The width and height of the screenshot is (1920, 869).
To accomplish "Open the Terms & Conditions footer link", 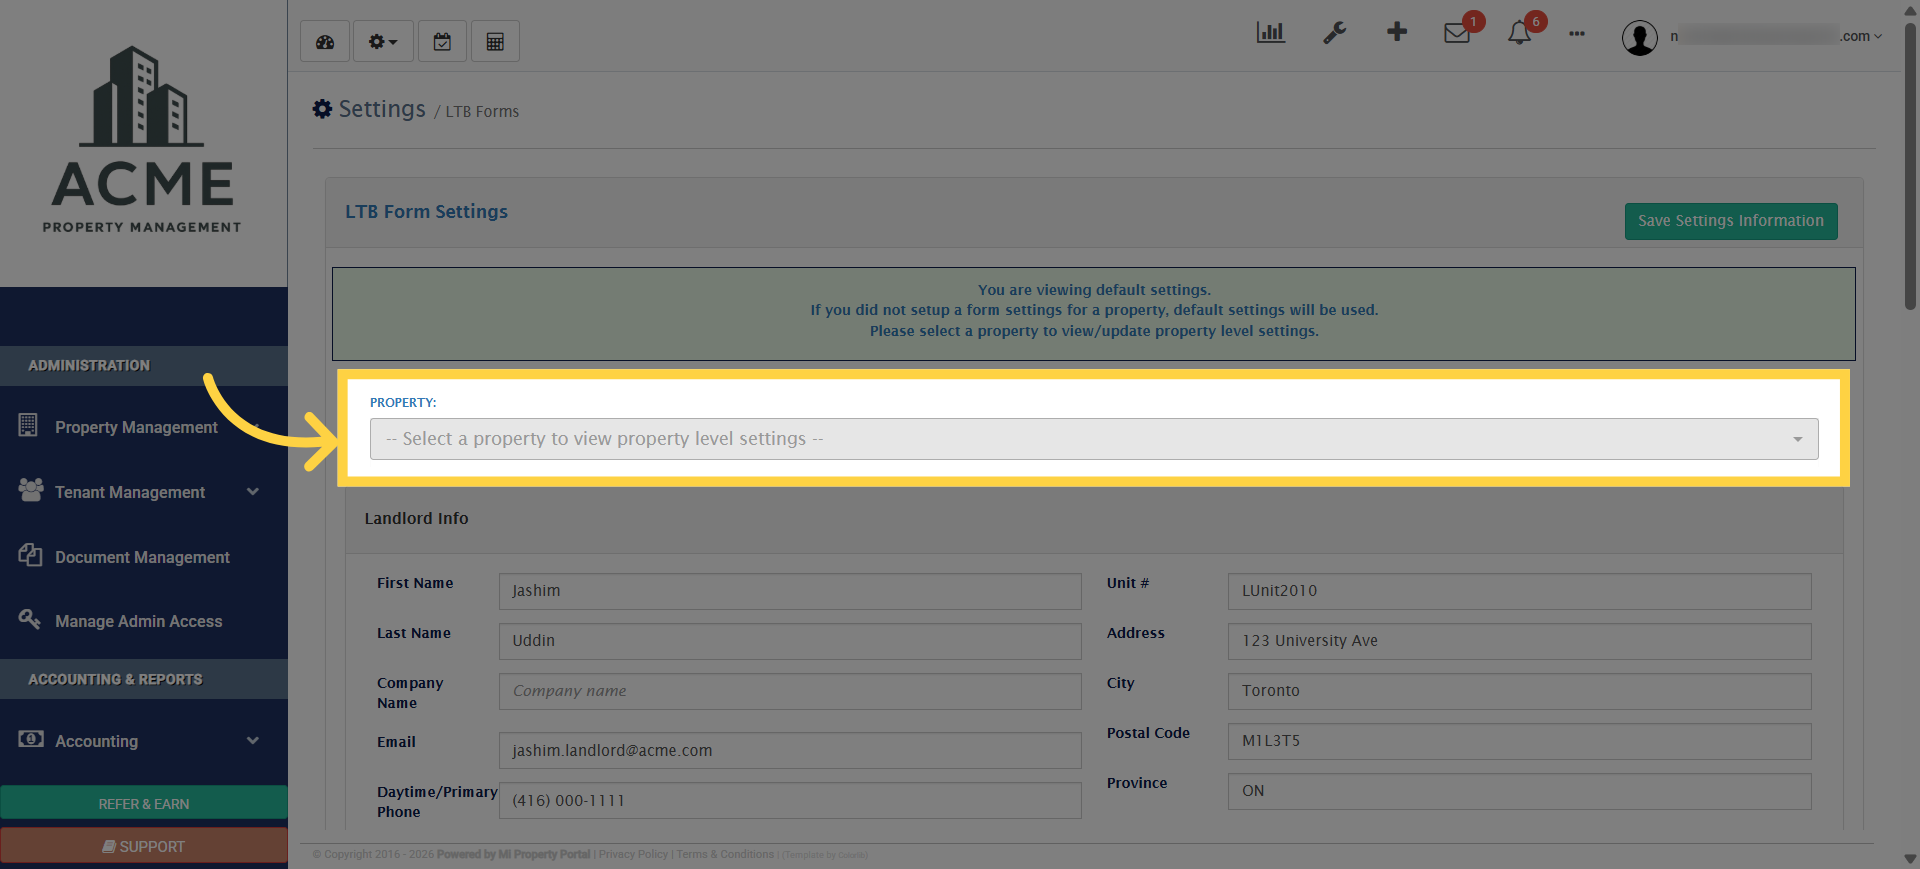I will pos(725,854).
